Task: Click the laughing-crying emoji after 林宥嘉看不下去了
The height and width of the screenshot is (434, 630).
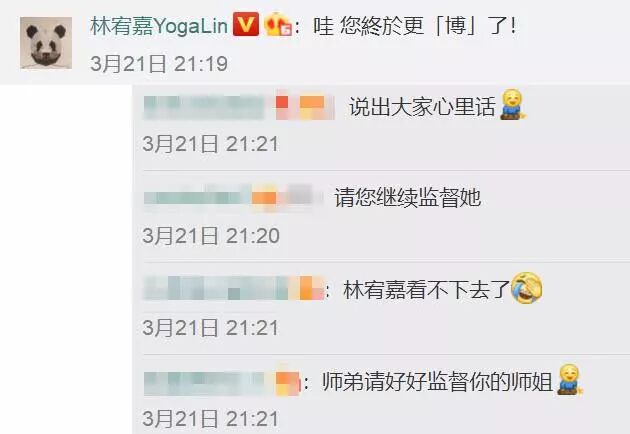Action: coord(526,288)
